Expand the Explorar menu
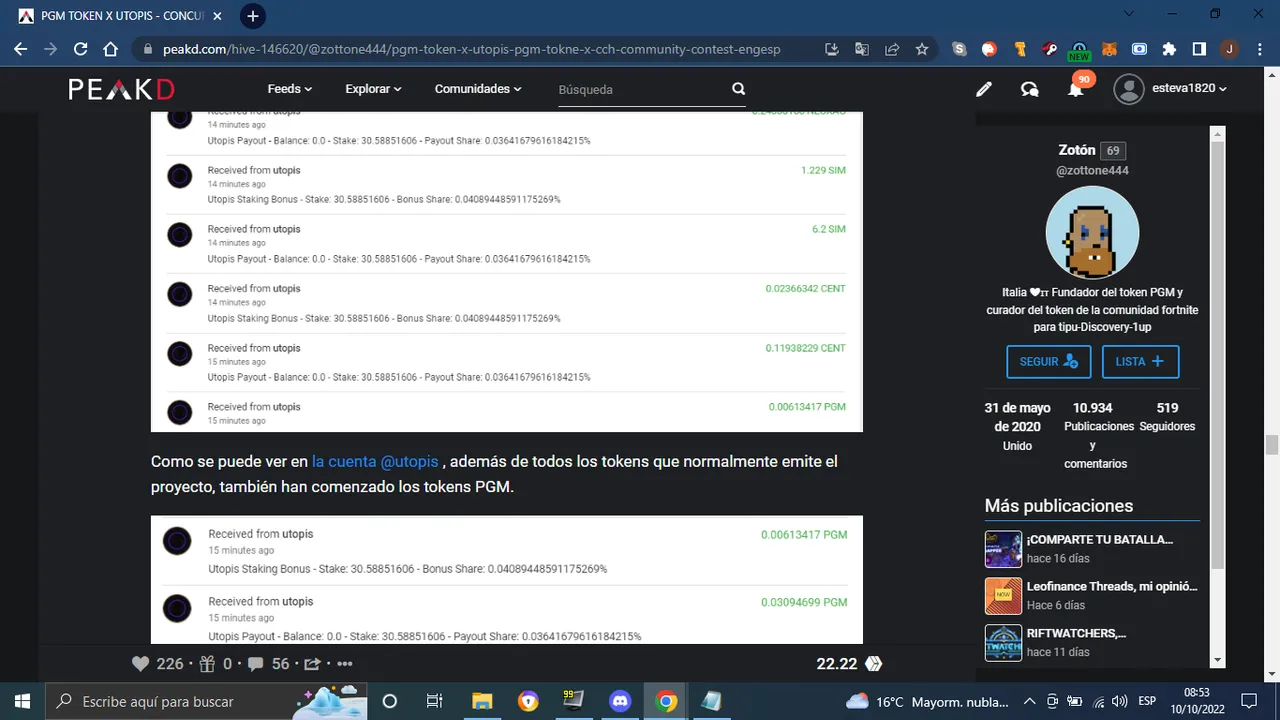The height and width of the screenshot is (720, 1280). click(373, 89)
